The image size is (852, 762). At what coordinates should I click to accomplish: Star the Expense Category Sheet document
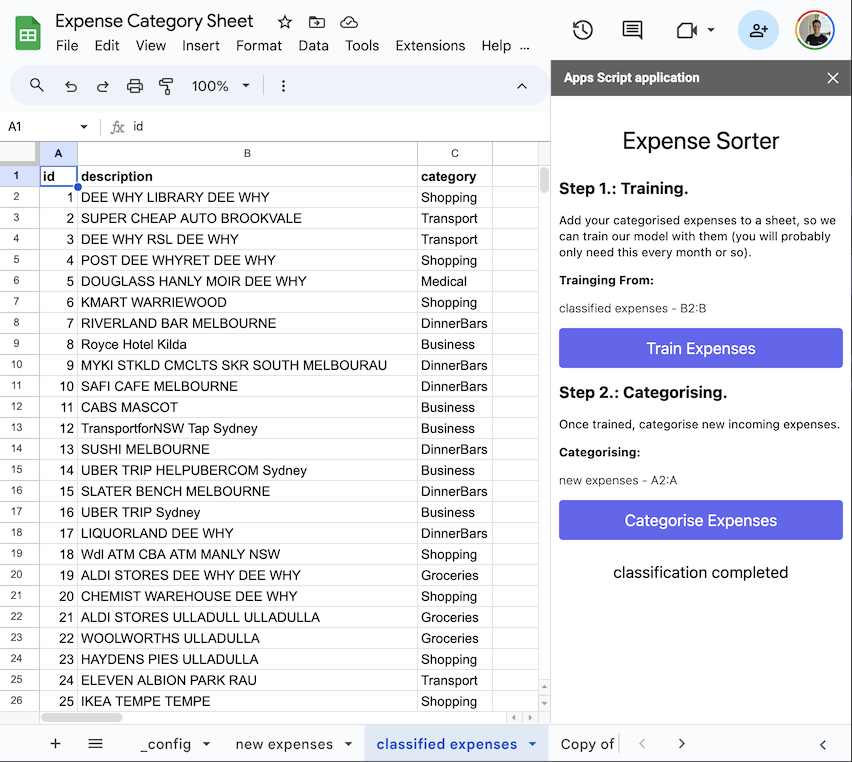click(x=285, y=22)
